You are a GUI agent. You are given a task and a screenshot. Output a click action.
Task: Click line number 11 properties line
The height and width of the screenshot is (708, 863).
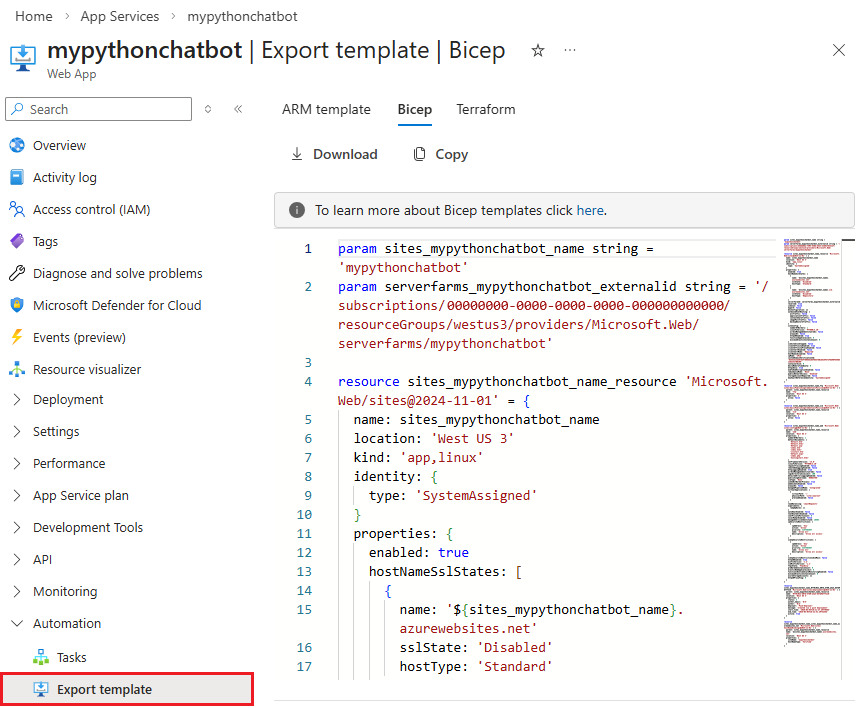coord(304,533)
